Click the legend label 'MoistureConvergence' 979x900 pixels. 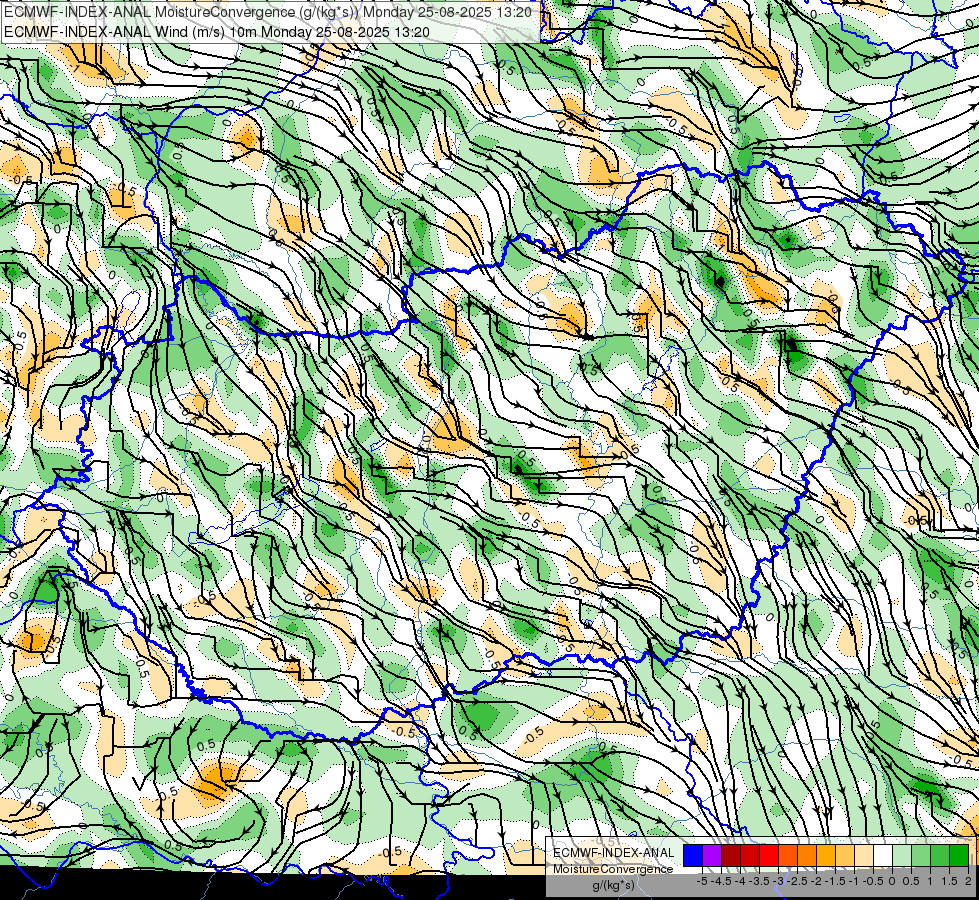(x=613, y=869)
